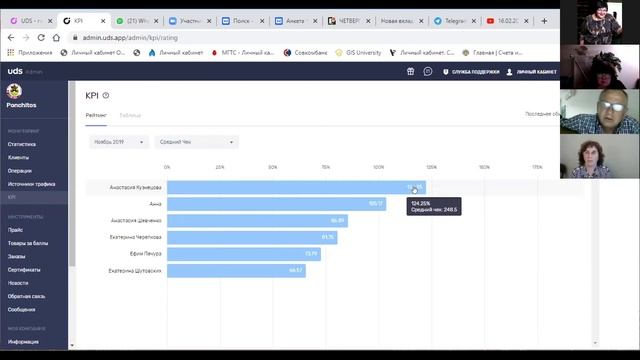
Task: Open Операции in the sidebar
Action: (x=20, y=171)
